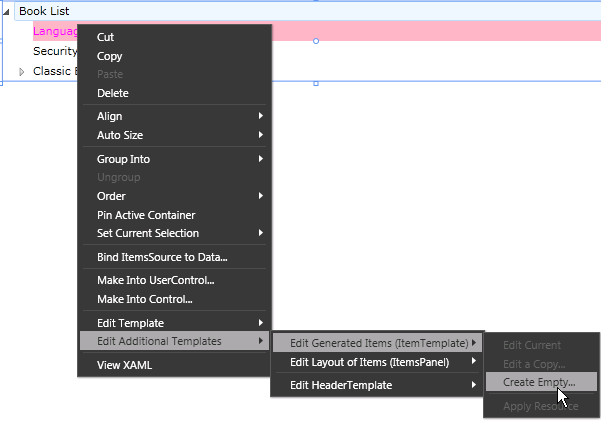Open the Edit Template submenu

[x=130, y=323]
